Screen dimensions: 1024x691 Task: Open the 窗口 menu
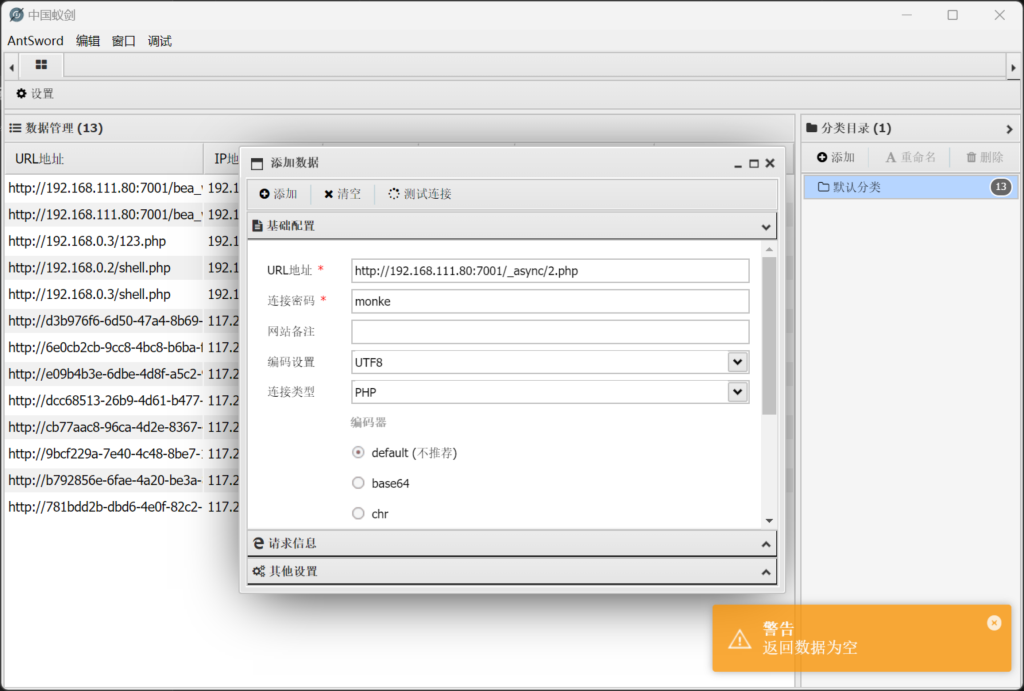pos(123,41)
